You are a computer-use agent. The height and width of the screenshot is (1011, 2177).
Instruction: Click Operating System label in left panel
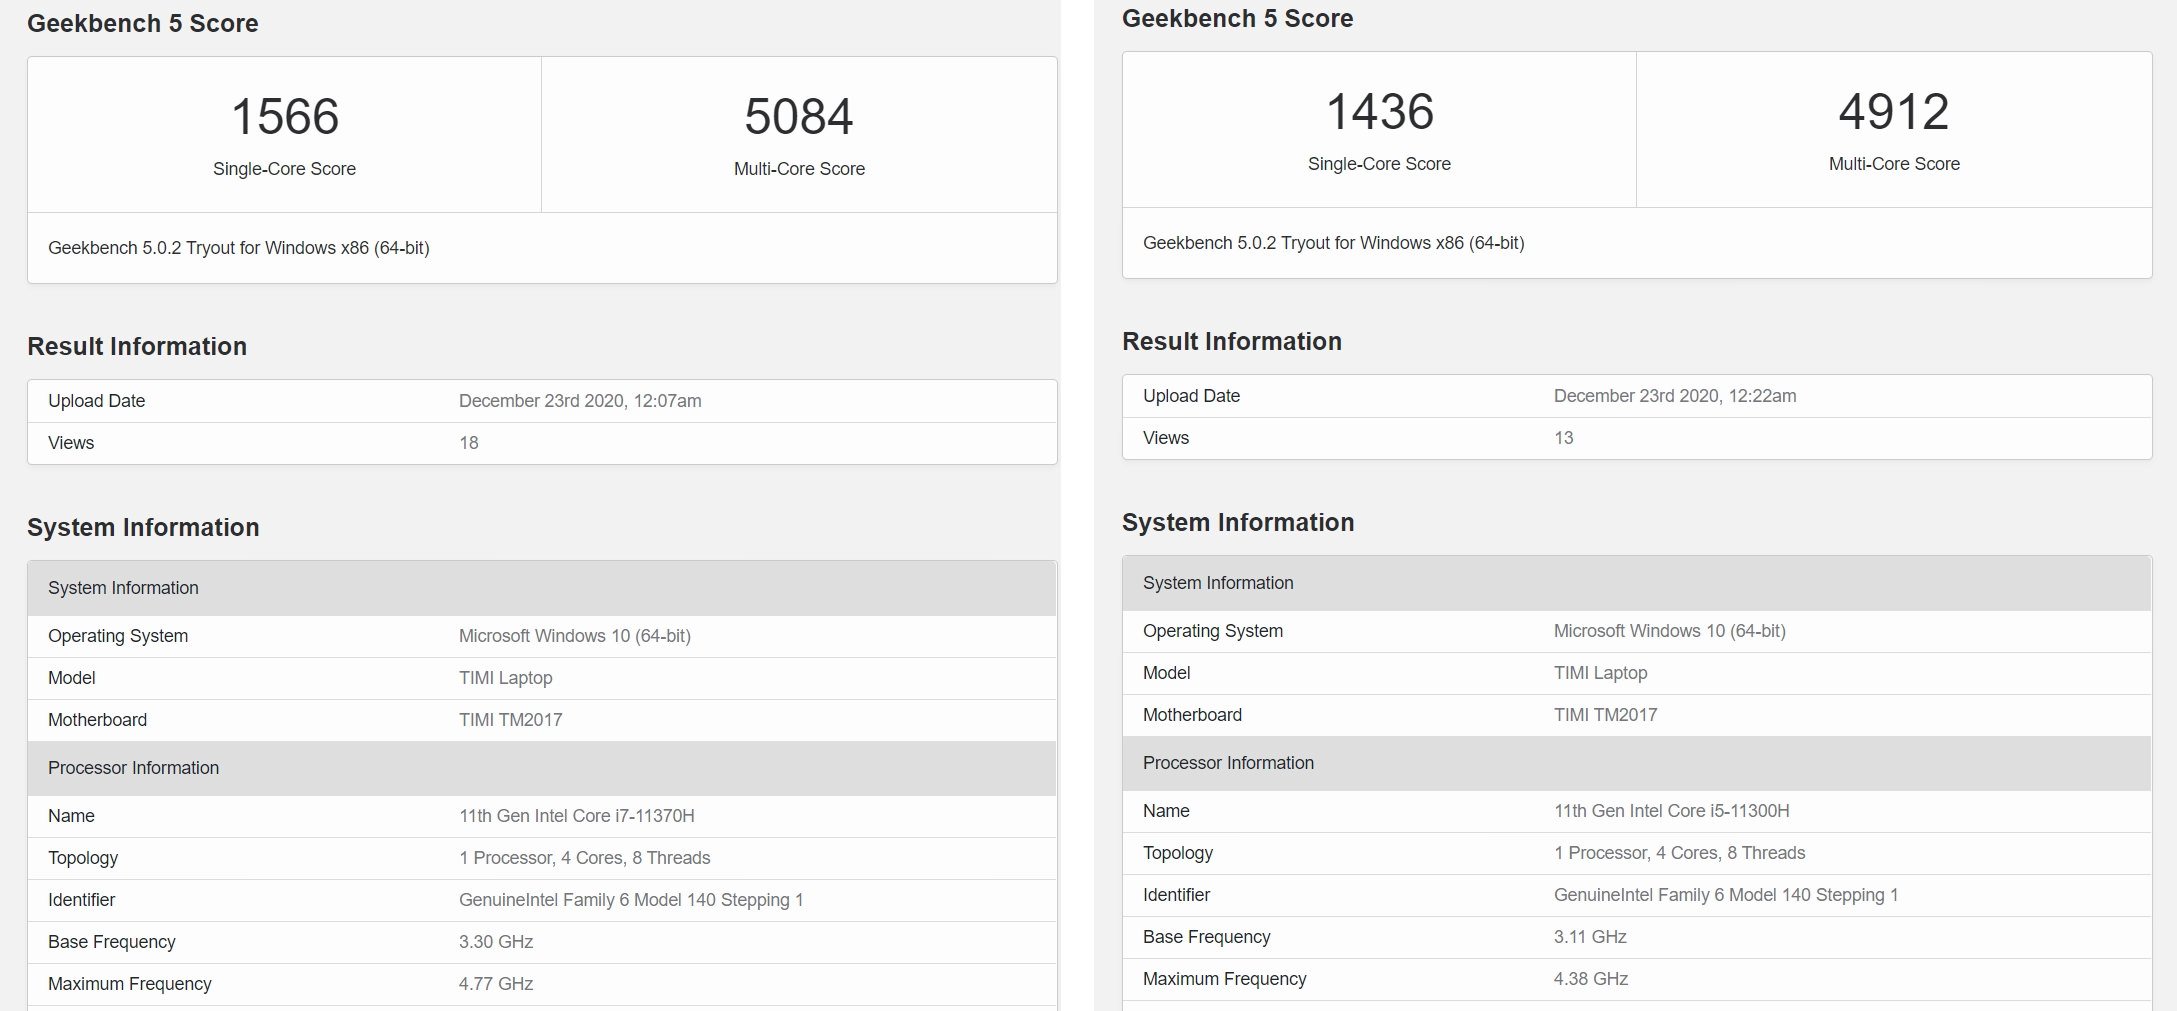click(x=118, y=636)
